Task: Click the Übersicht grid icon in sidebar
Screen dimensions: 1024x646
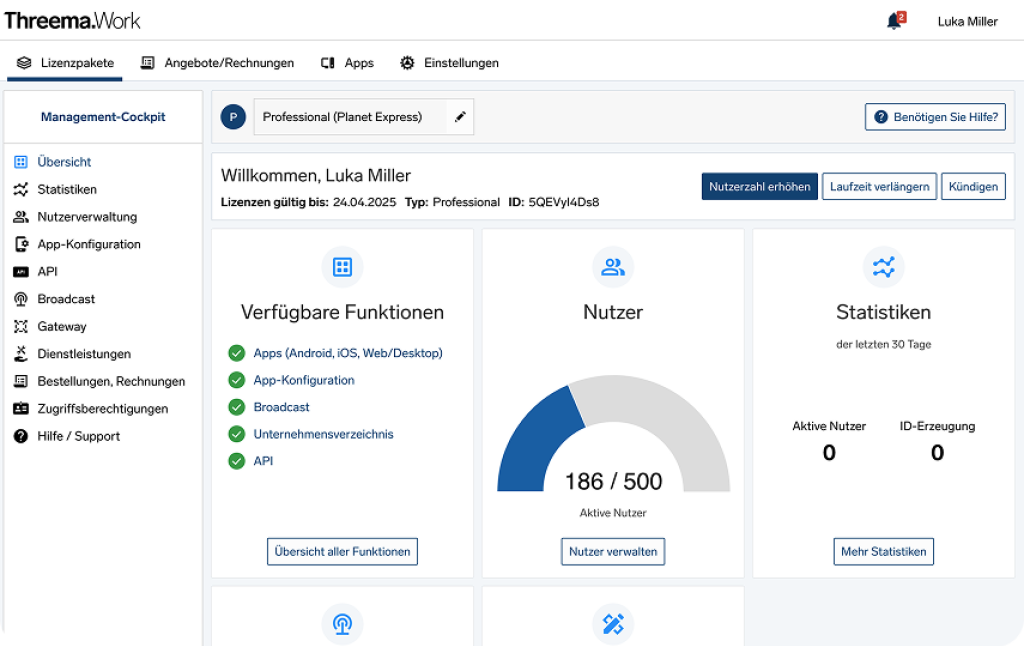Action: coord(21,162)
